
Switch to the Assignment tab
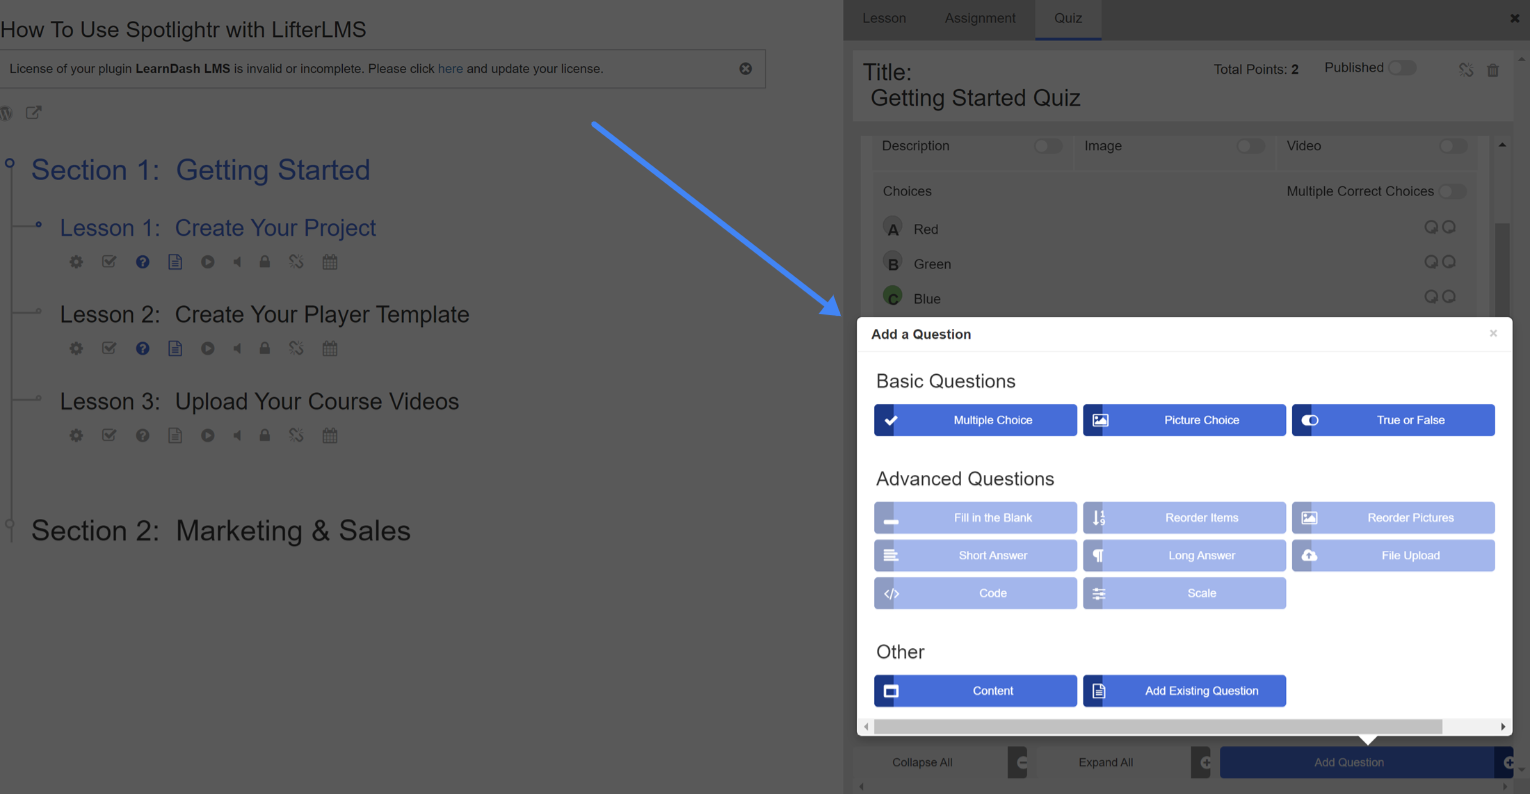[980, 19]
